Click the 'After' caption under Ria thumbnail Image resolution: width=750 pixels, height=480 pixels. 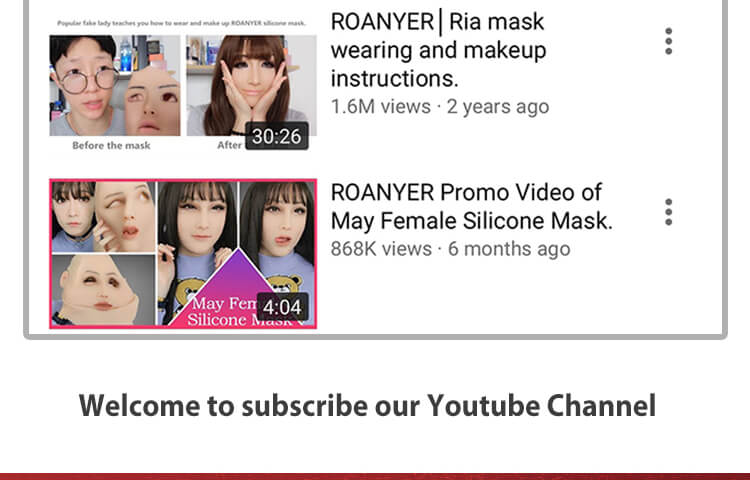230,145
